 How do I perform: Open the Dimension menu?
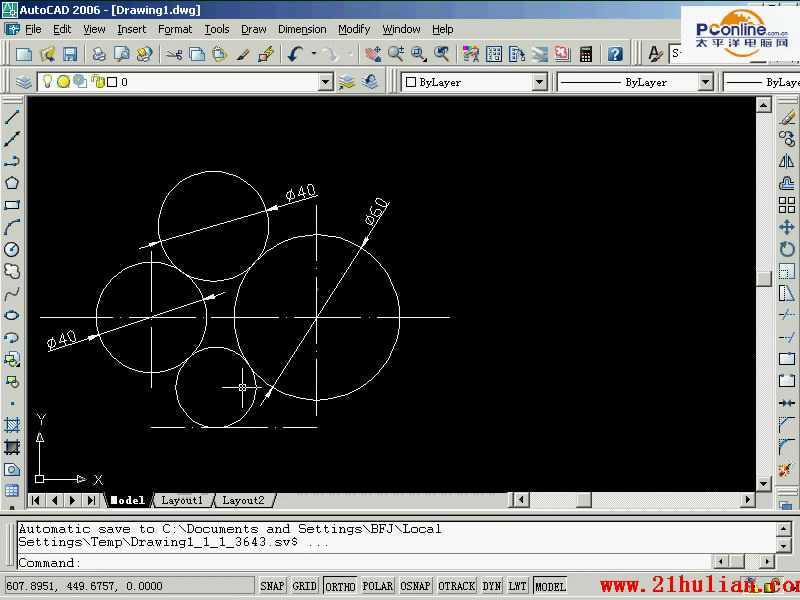(302, 29)
